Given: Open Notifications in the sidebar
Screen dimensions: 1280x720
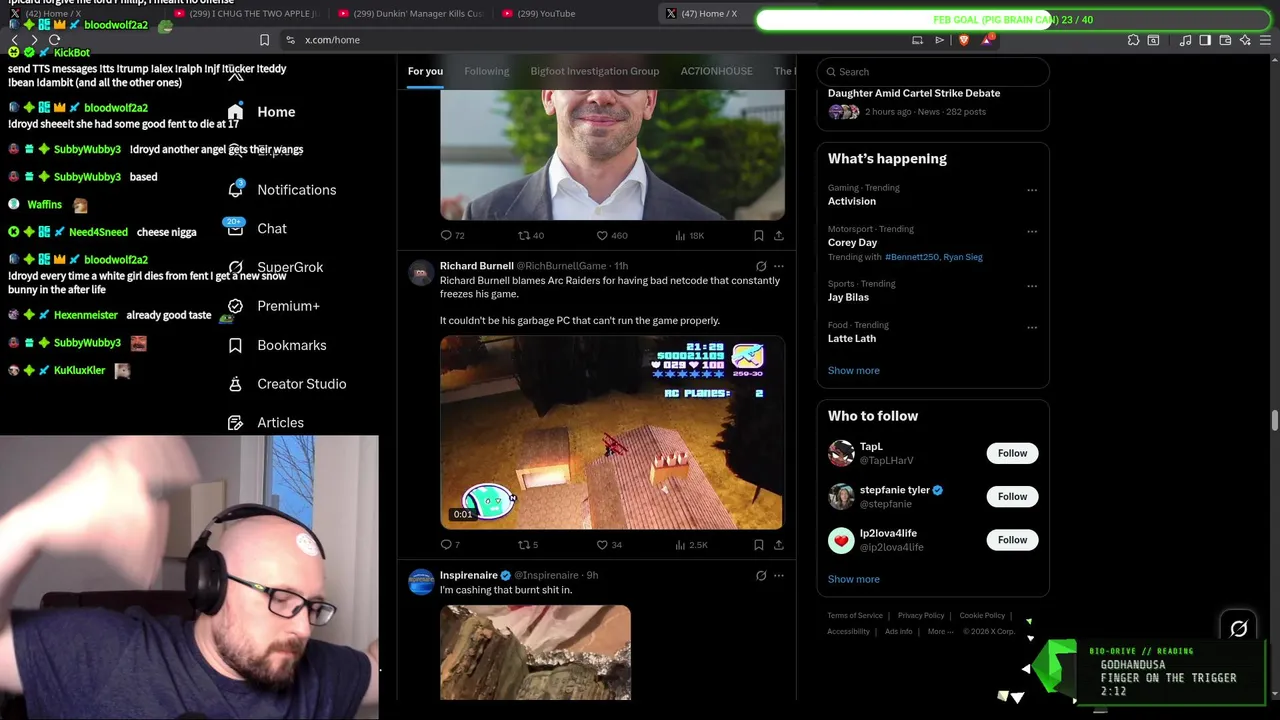Looking at the screenshot, I should 282,190.
